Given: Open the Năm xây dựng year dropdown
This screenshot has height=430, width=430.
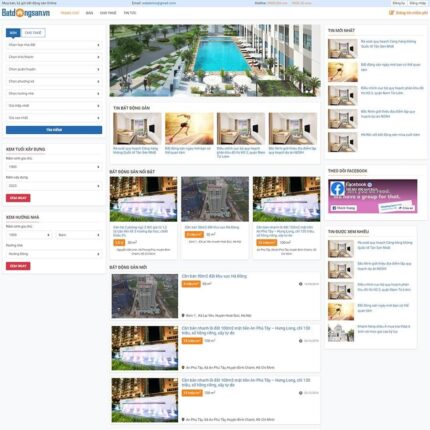Looking at the screenshot, I should (x=54, y=186).
